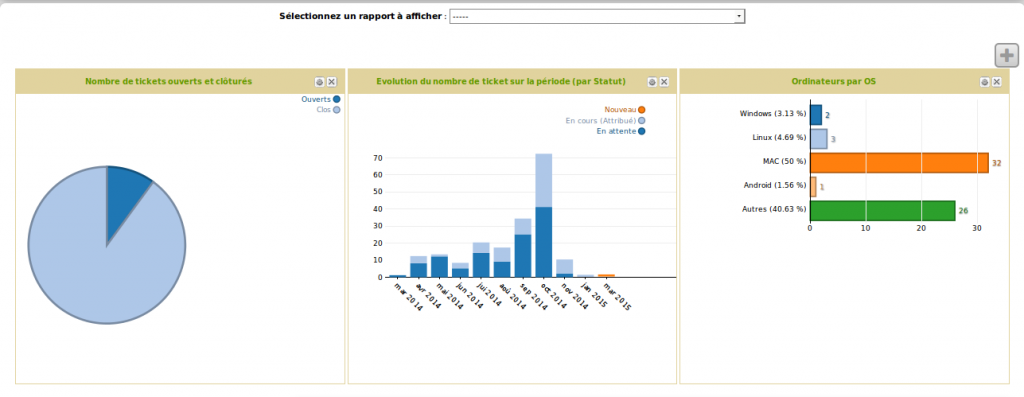Click the plus icon to add a widget
Screen dimensions: 1024x397
tap(1006, 56)
